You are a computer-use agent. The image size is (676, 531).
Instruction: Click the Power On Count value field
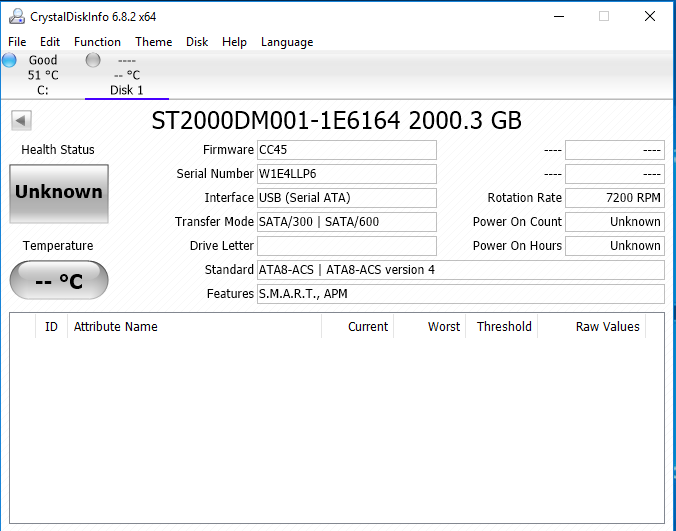pos(615,222)
